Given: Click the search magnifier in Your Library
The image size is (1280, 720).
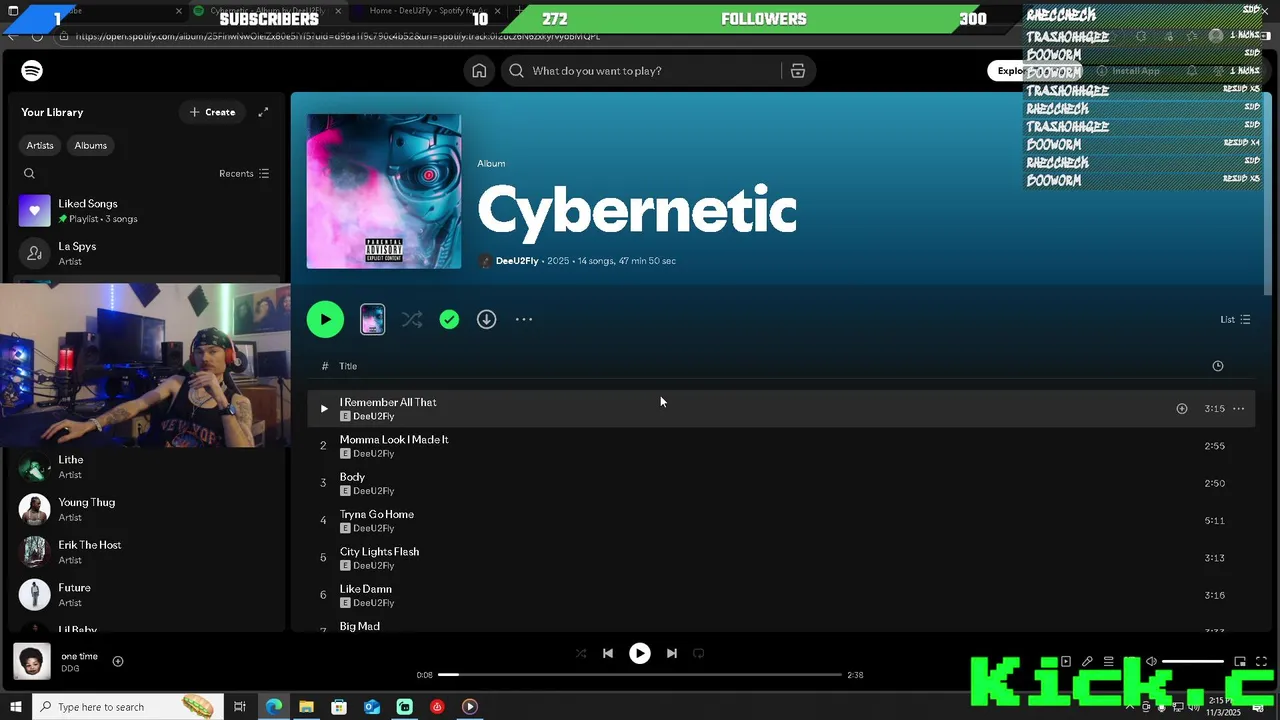Looking at the screenshot, I should 29,173.
